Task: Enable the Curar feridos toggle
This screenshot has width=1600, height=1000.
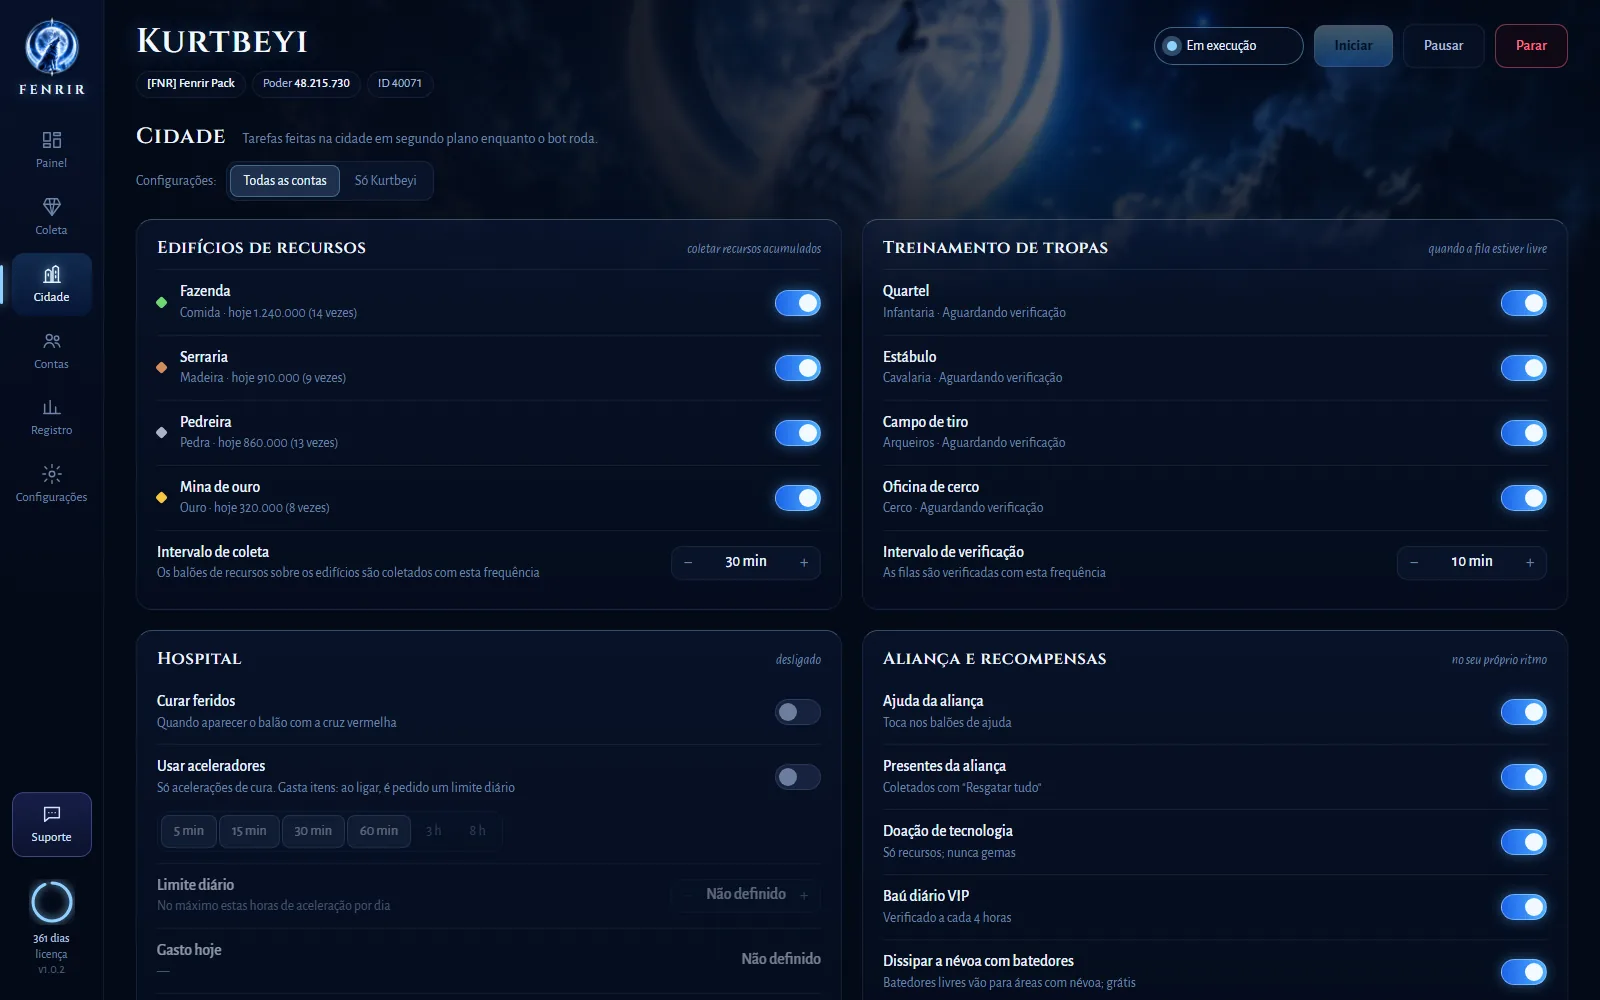Action: click(798, 712)
